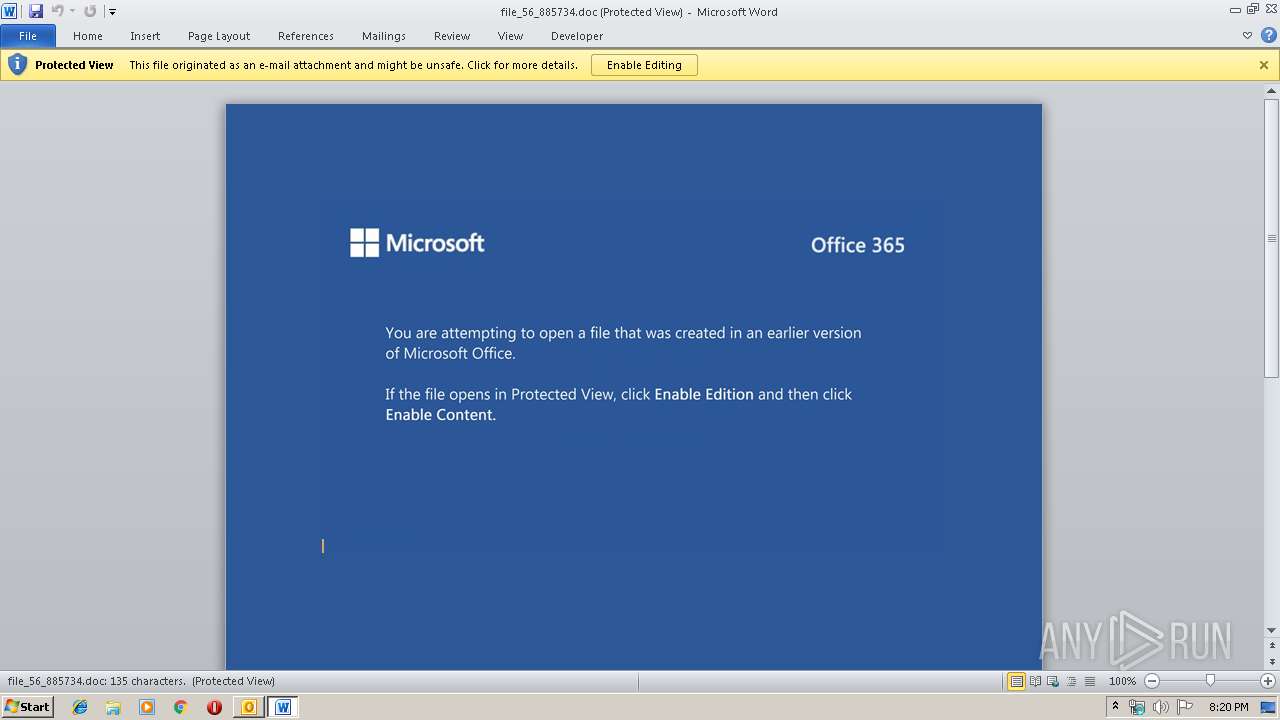Restore down the Word window
The height and width of the screenshot is (720, 1280).
(1252, 9)
